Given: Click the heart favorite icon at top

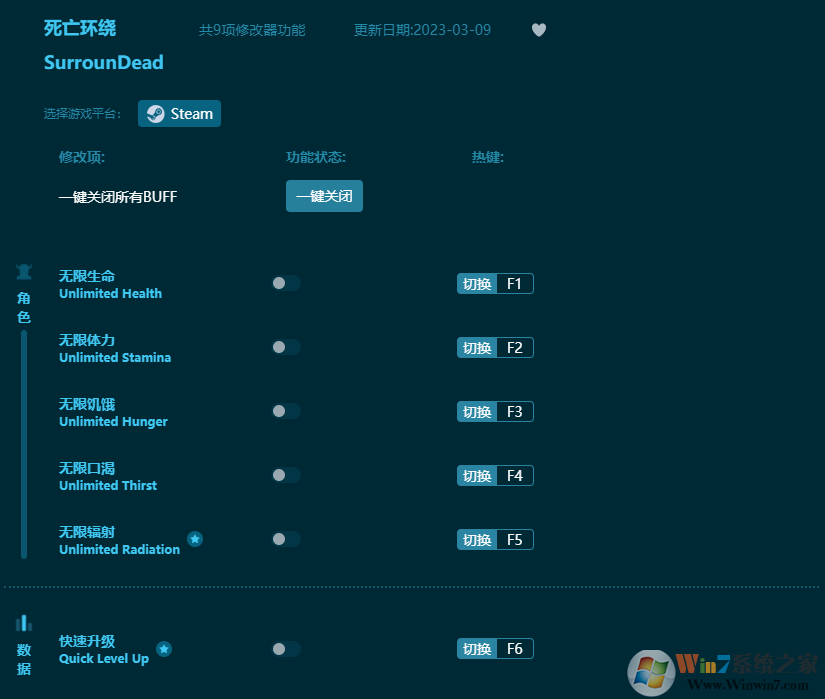Looking at the screenshot, I should click(x=539, y=30).
